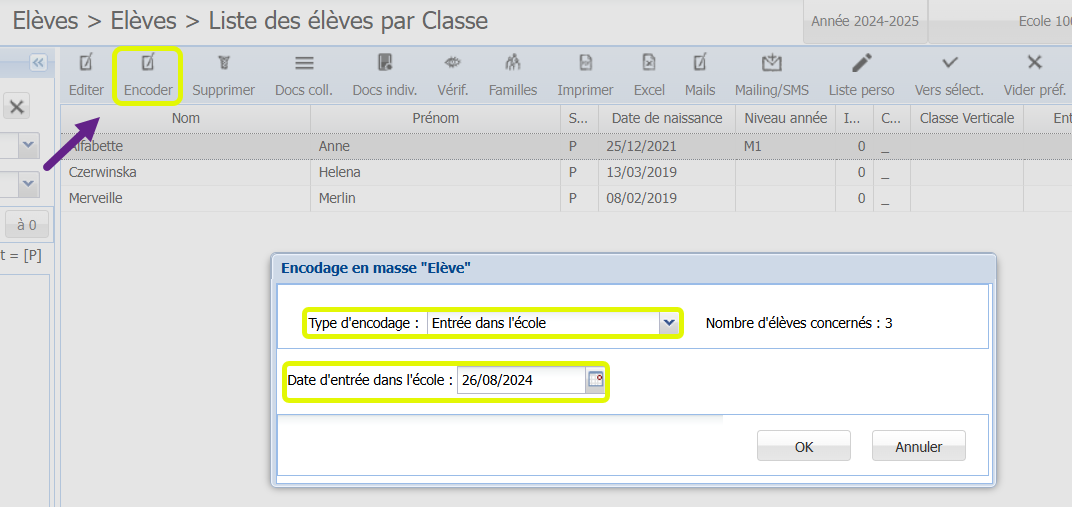The width and height of the screenshot is (1072, 507).
Task: Open Docs coll. documents menu
Action: tap(304, 64)
